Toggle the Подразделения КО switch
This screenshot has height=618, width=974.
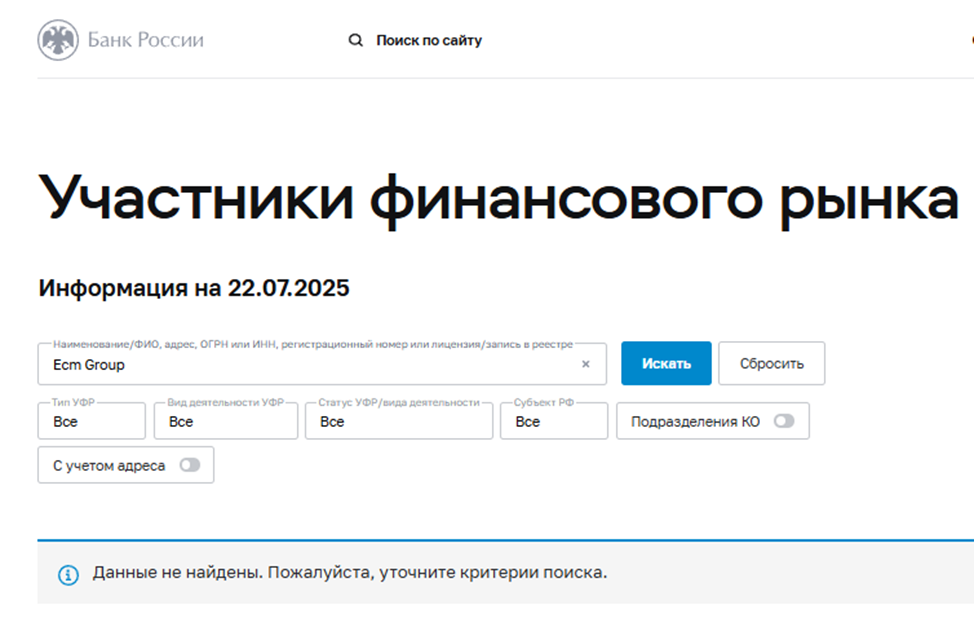(x=784, y=421)
